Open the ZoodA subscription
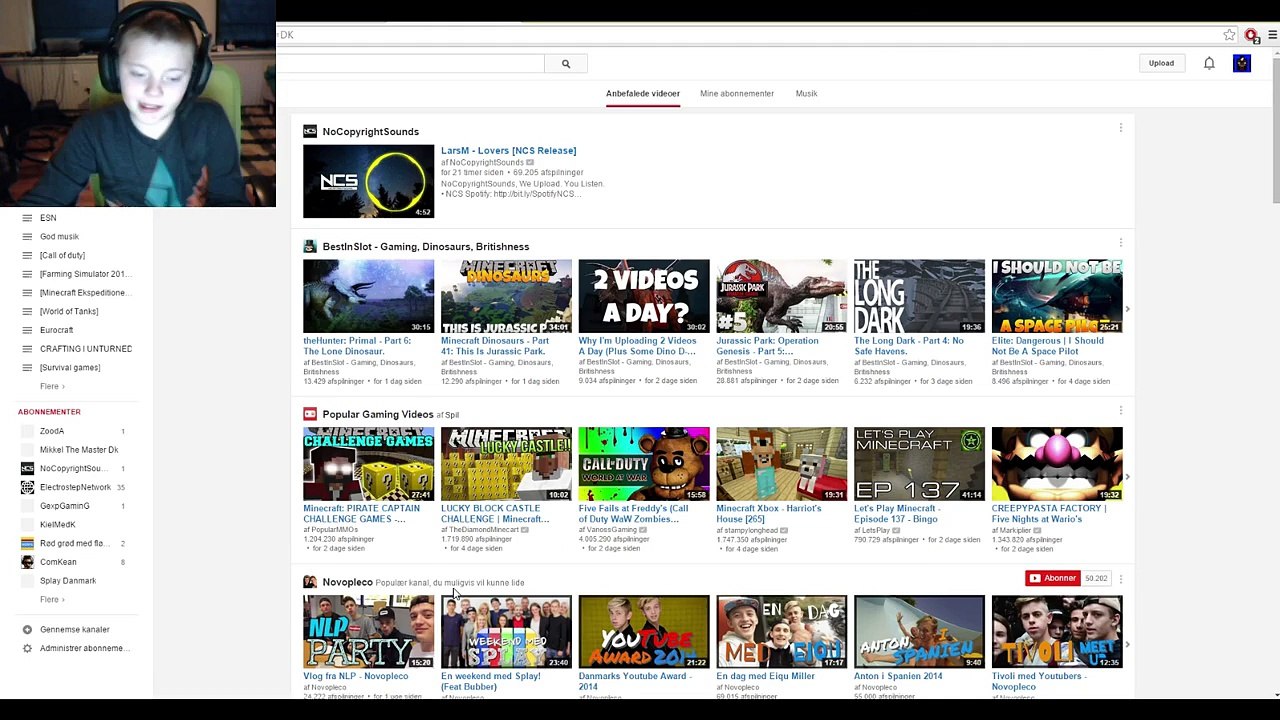The image size is (1280, 720). 52,431
